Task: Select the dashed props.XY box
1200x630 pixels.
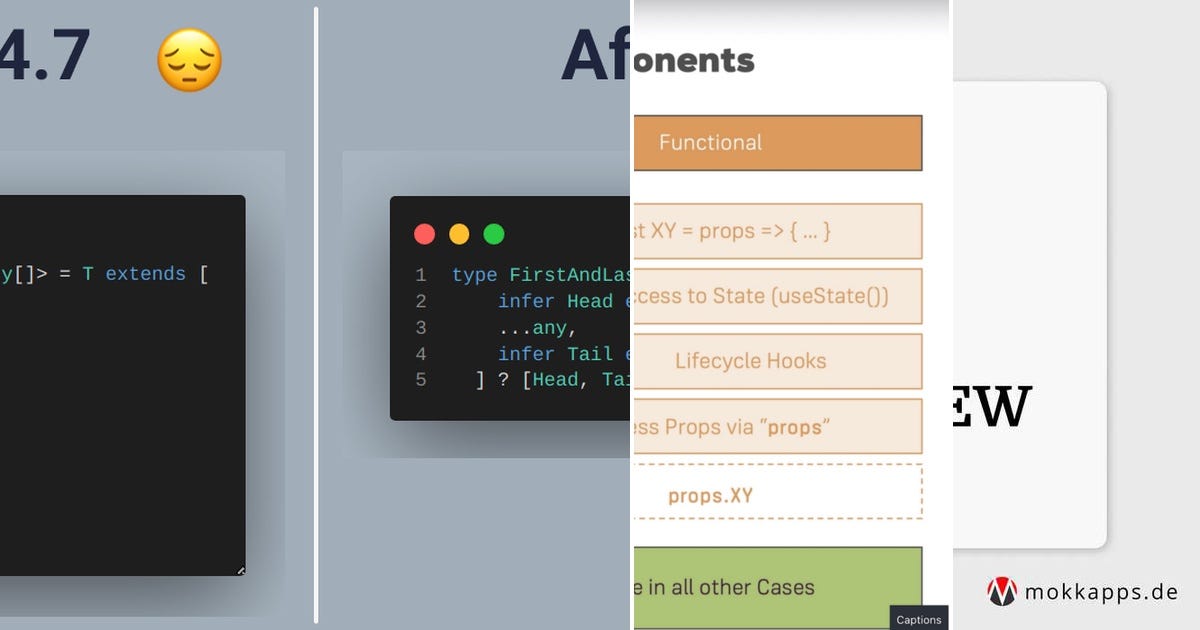Action: [x=777, y=491]
